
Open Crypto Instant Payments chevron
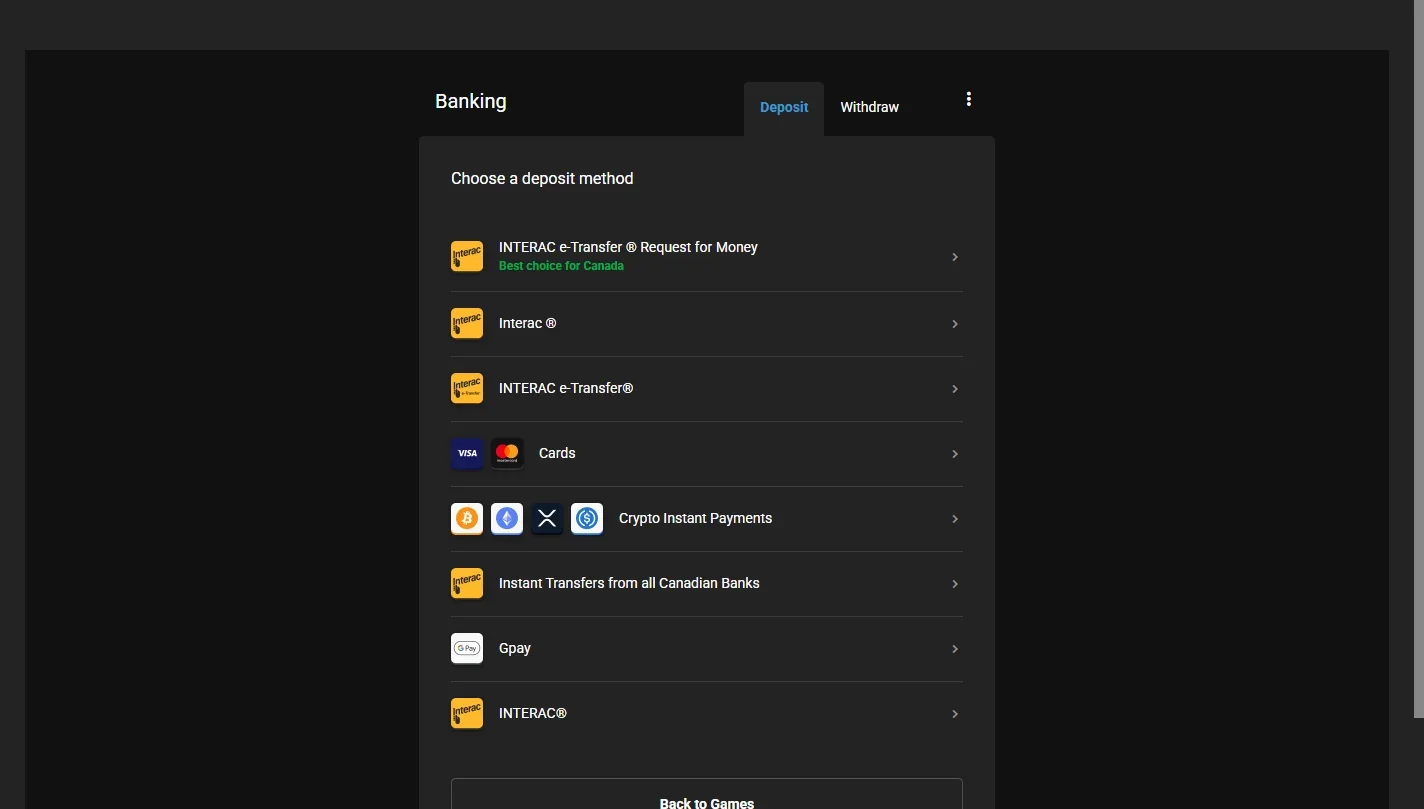coord(955,519)
